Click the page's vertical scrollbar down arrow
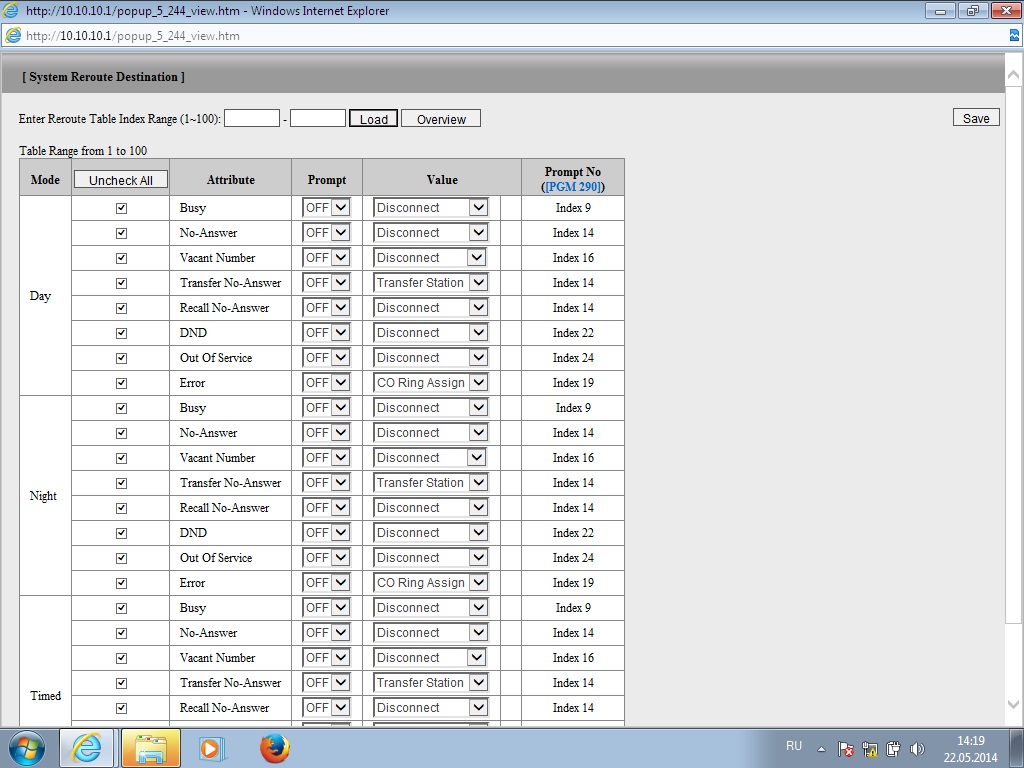Image resolution: width=1024 pixels, height=768 pixels. pos(1014,704)
